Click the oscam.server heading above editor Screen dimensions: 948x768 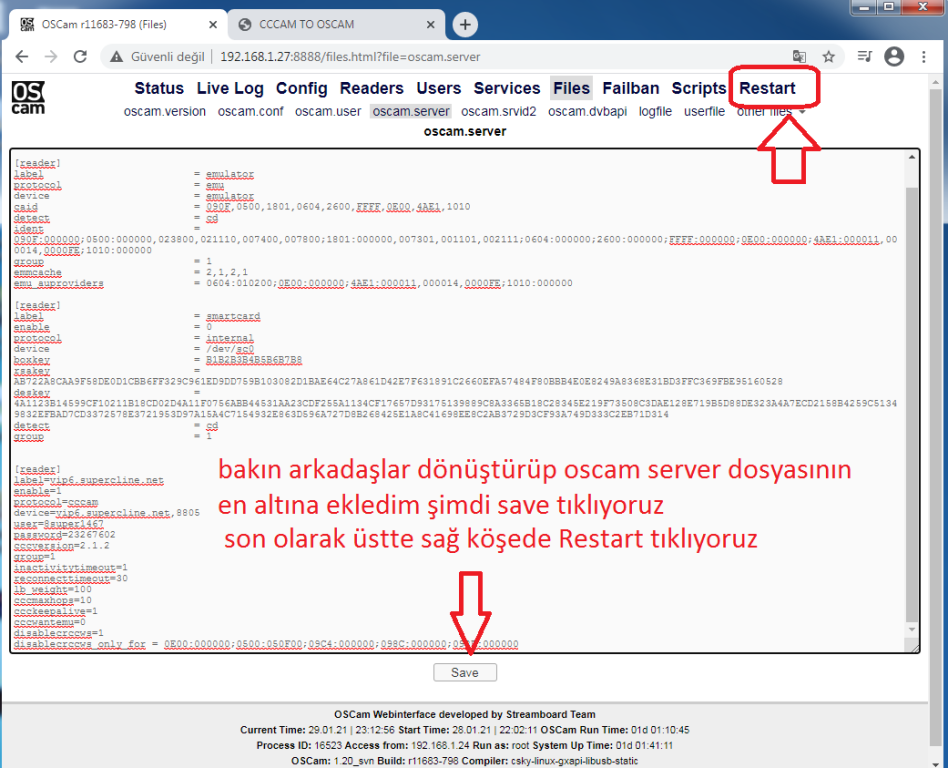(x=465, y=131)
